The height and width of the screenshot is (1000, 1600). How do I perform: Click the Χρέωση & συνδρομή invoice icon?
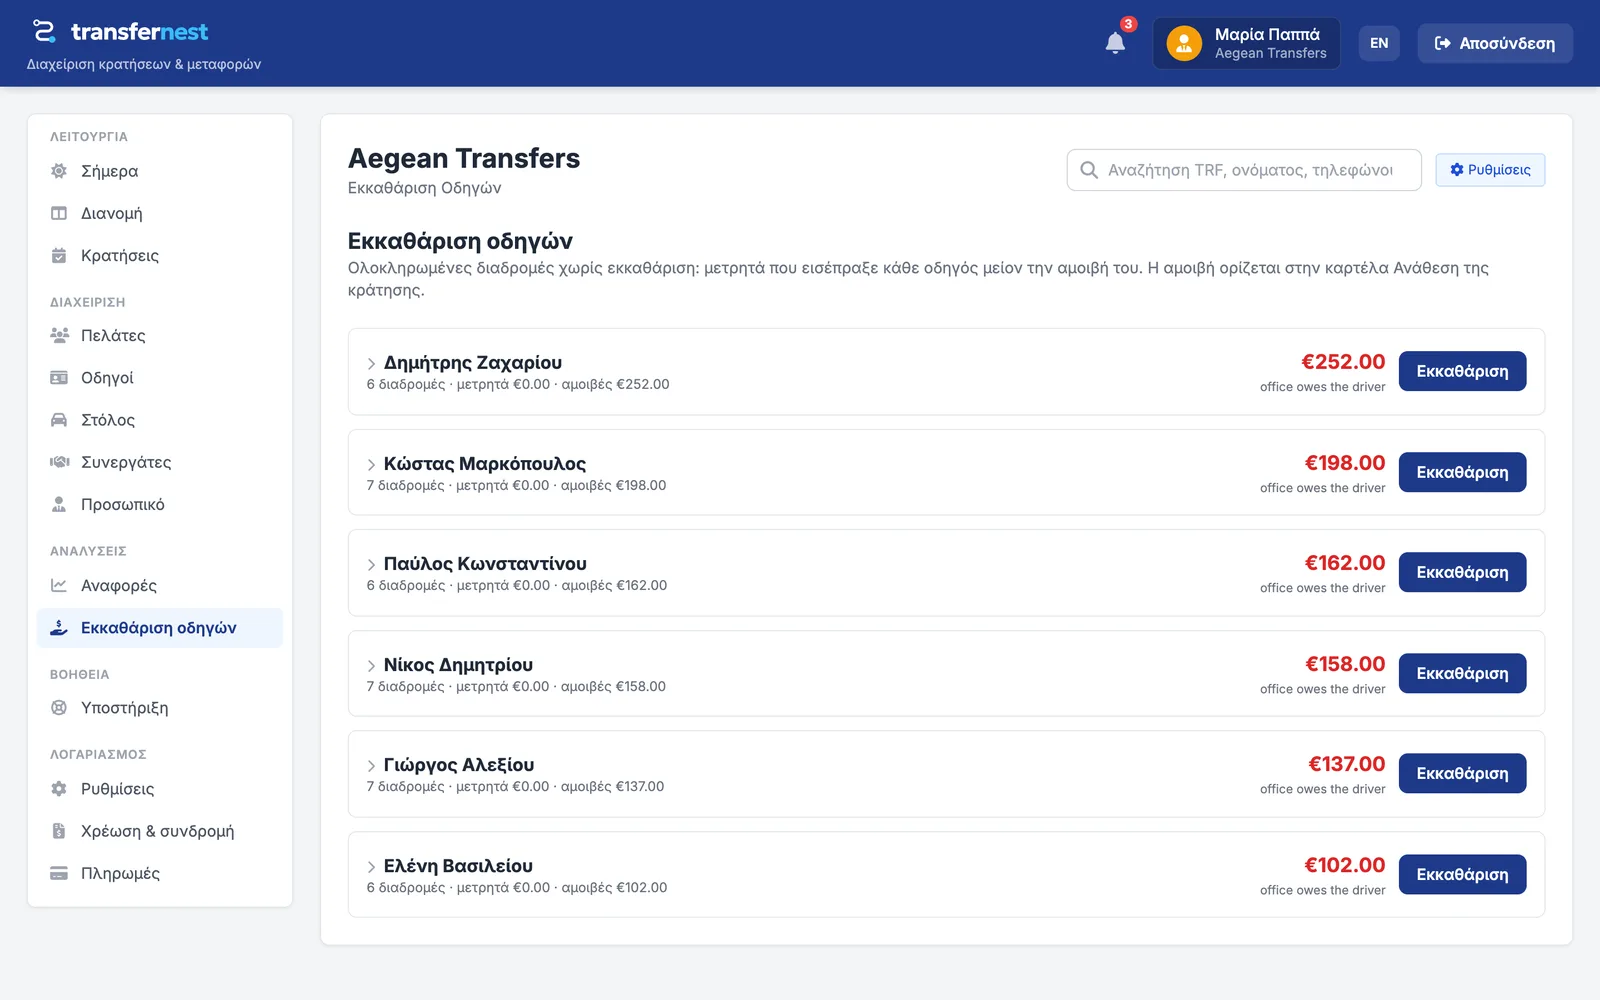click(x=59, y=831)
